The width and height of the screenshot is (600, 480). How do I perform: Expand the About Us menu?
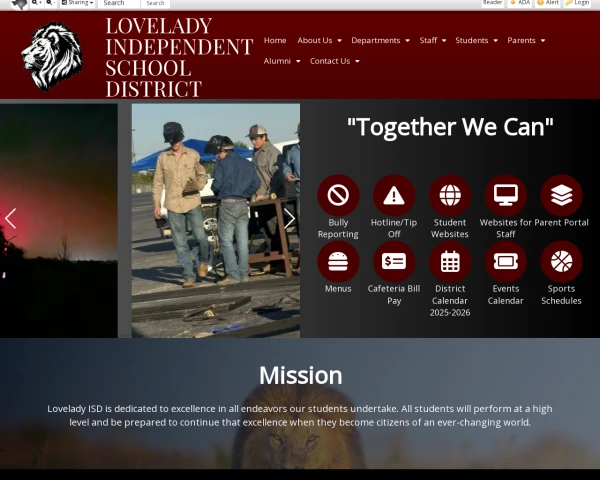coord(319,40)
